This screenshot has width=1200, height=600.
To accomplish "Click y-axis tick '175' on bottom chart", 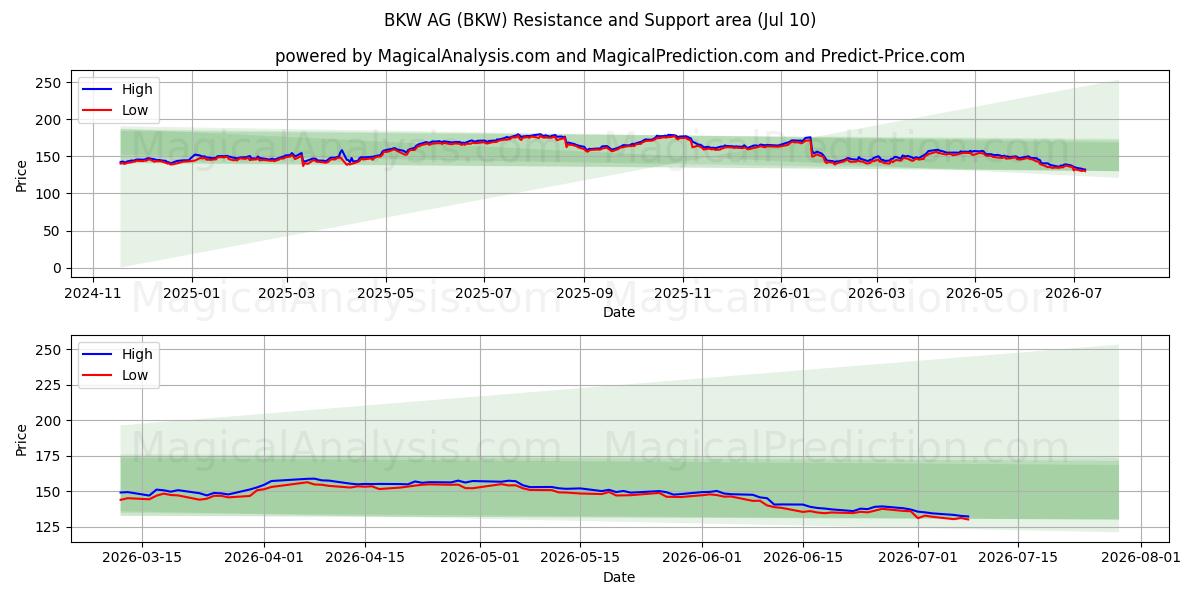I will pos(50,456).
